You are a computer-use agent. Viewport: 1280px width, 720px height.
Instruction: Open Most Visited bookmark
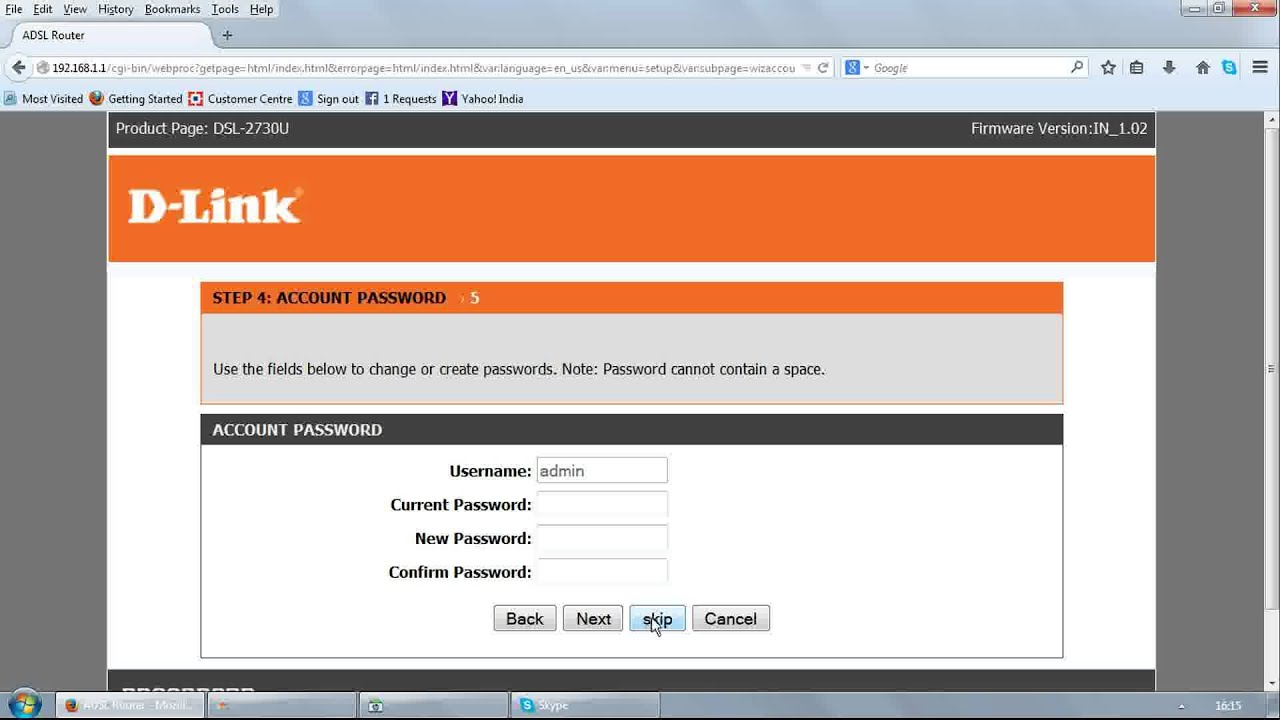(x=44, y=99)
